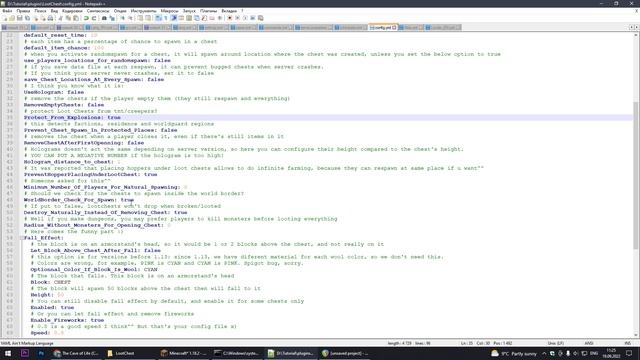Click the Redo arrow icon

pos(94,18)
